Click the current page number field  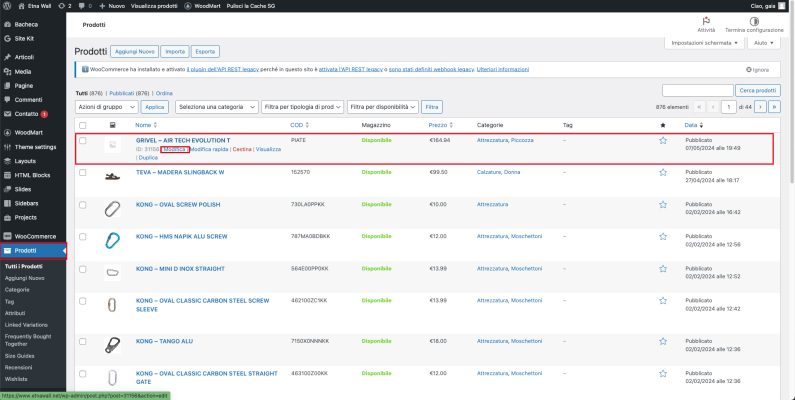pos(729,107)
